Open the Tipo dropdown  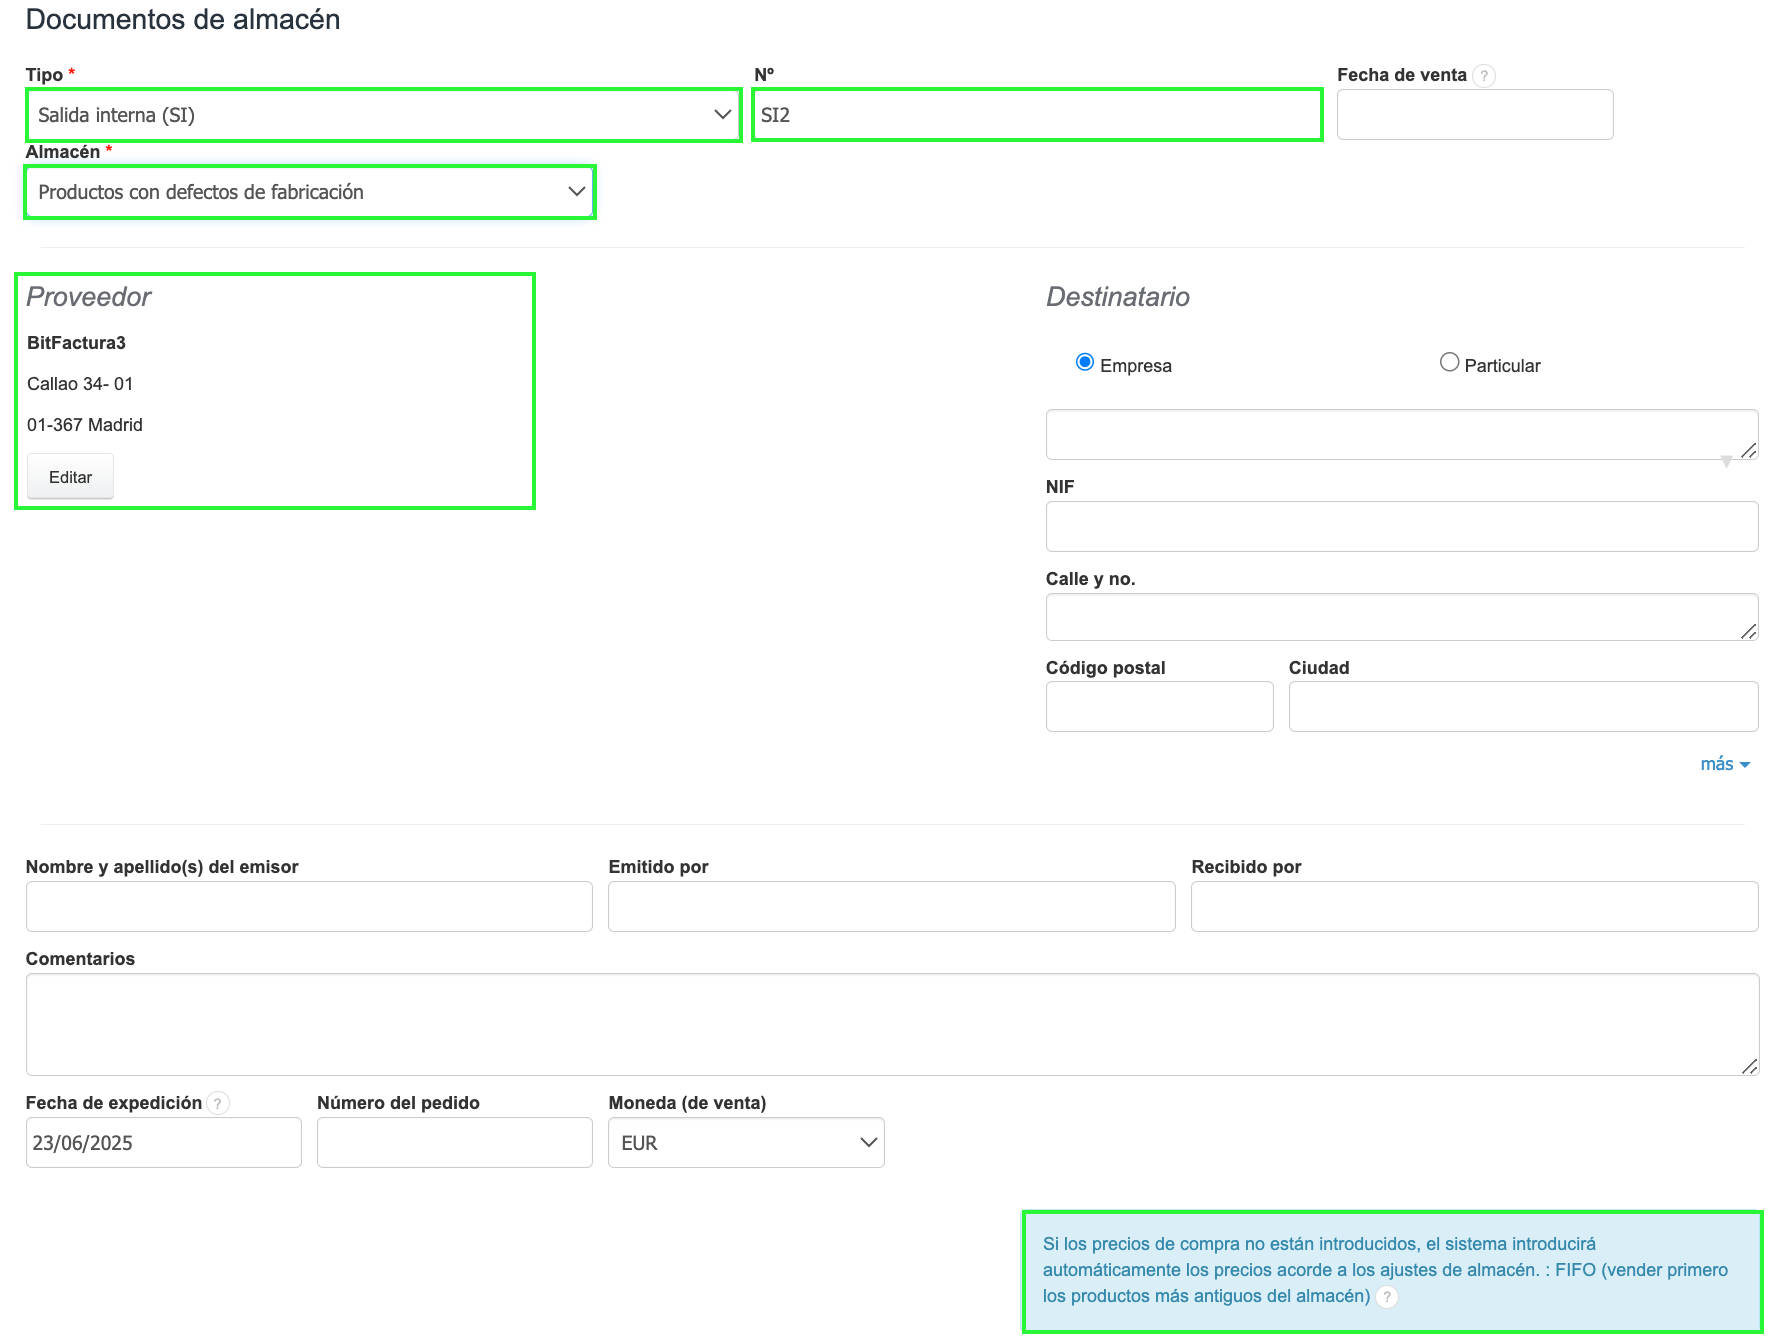pos(383,115)
